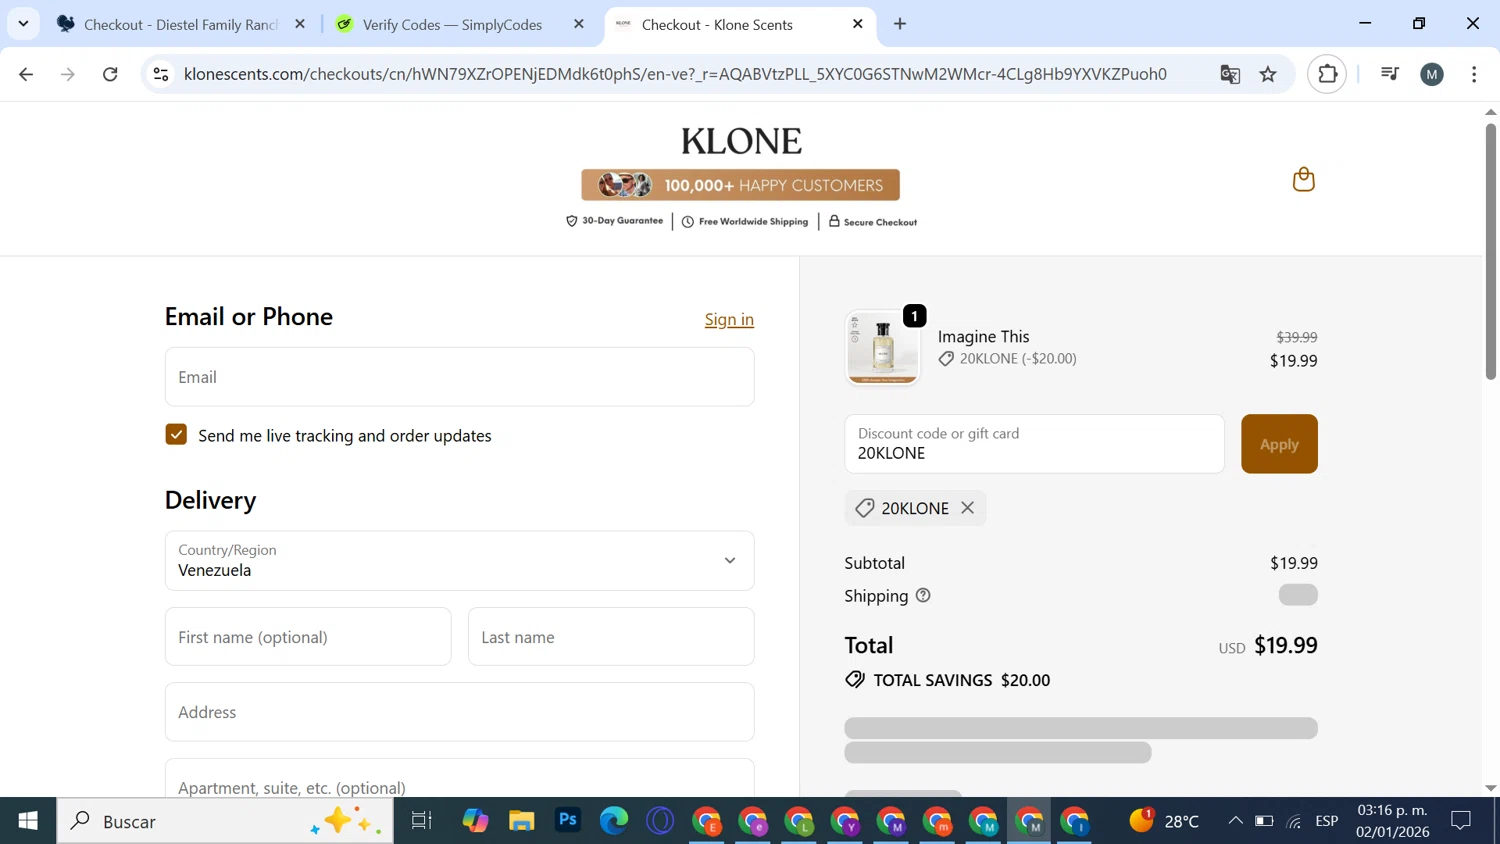
Task: Show hidden system tray icons
Action: (1236, 821)
